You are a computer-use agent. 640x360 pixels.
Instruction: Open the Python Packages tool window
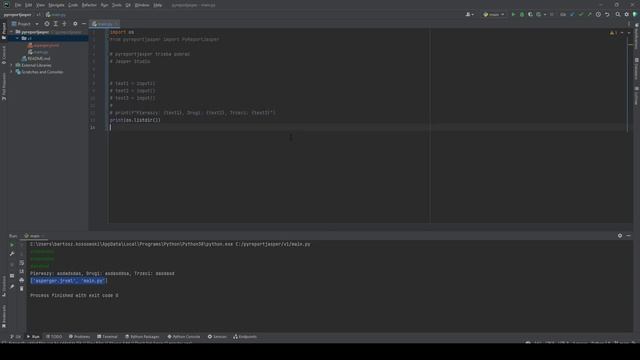coord(142,337)
